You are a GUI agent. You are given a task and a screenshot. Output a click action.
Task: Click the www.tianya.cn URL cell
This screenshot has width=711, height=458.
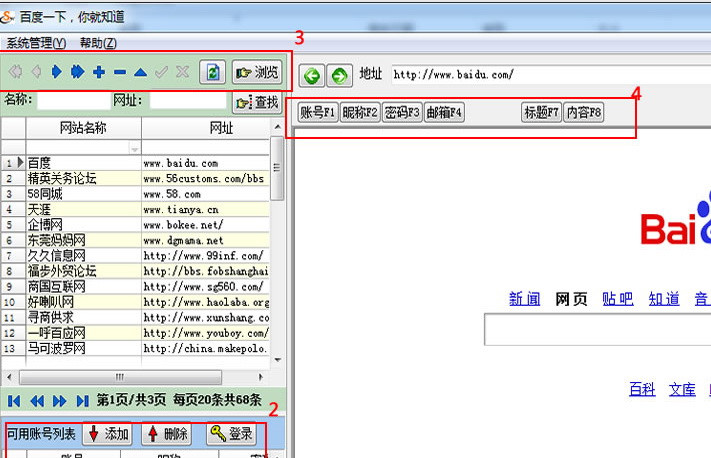click(205, 210)
